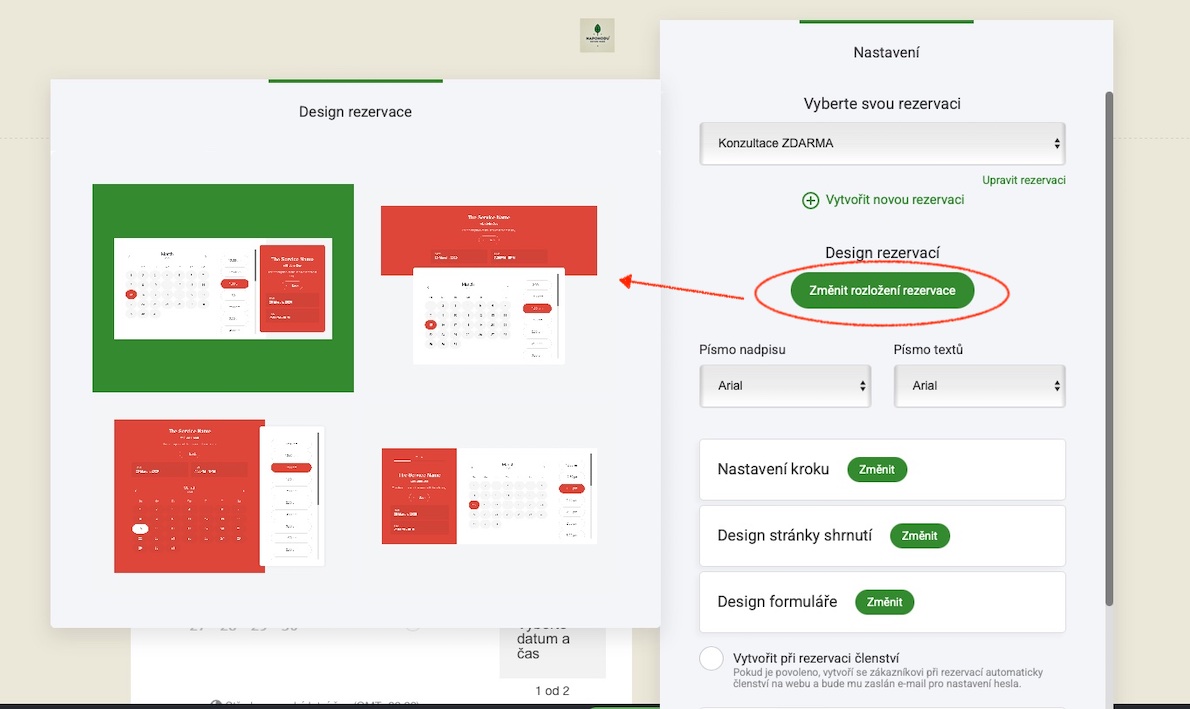The width and height of the screenshot is (1190, 709).
Task: Open the Konzultace ZDARMA reservation dropdown
Action: pyautogui.click(x=882, y=143)
